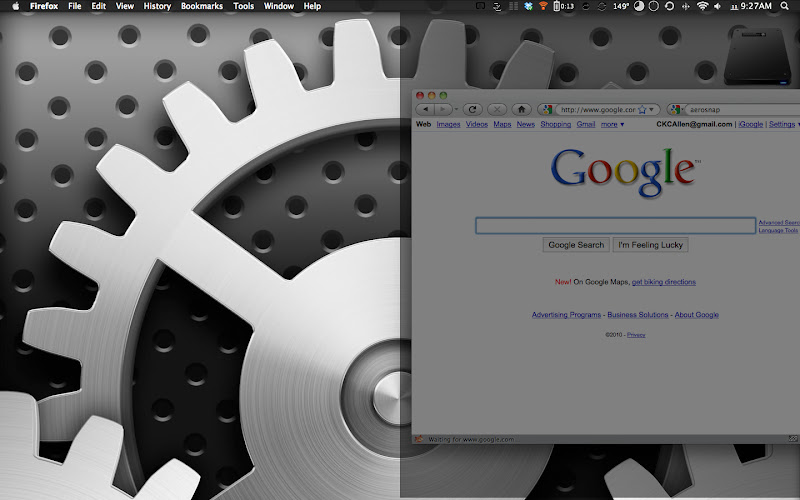
Task: Open the View menu
Action: (124, 6)
